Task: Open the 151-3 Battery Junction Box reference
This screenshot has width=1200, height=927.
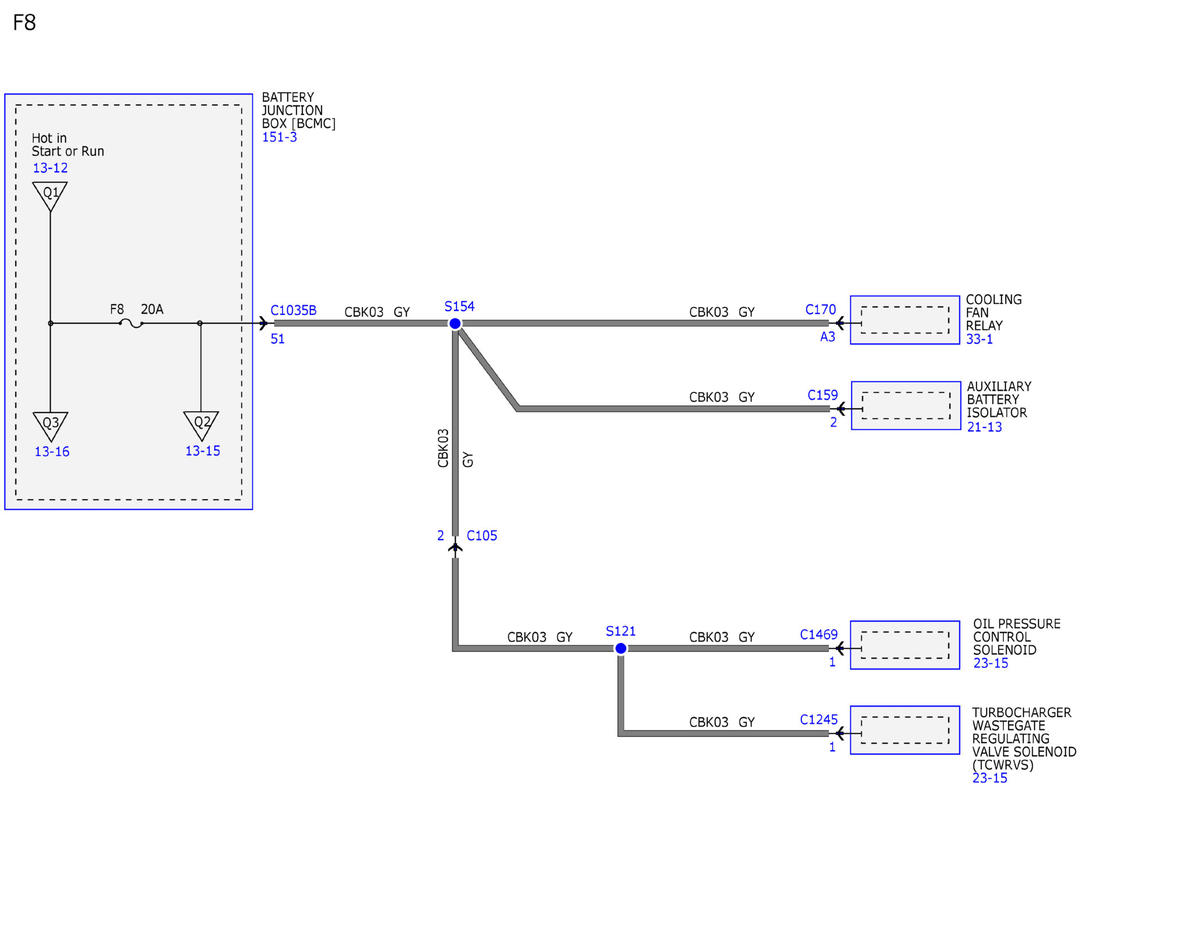Action: (279, 137)
